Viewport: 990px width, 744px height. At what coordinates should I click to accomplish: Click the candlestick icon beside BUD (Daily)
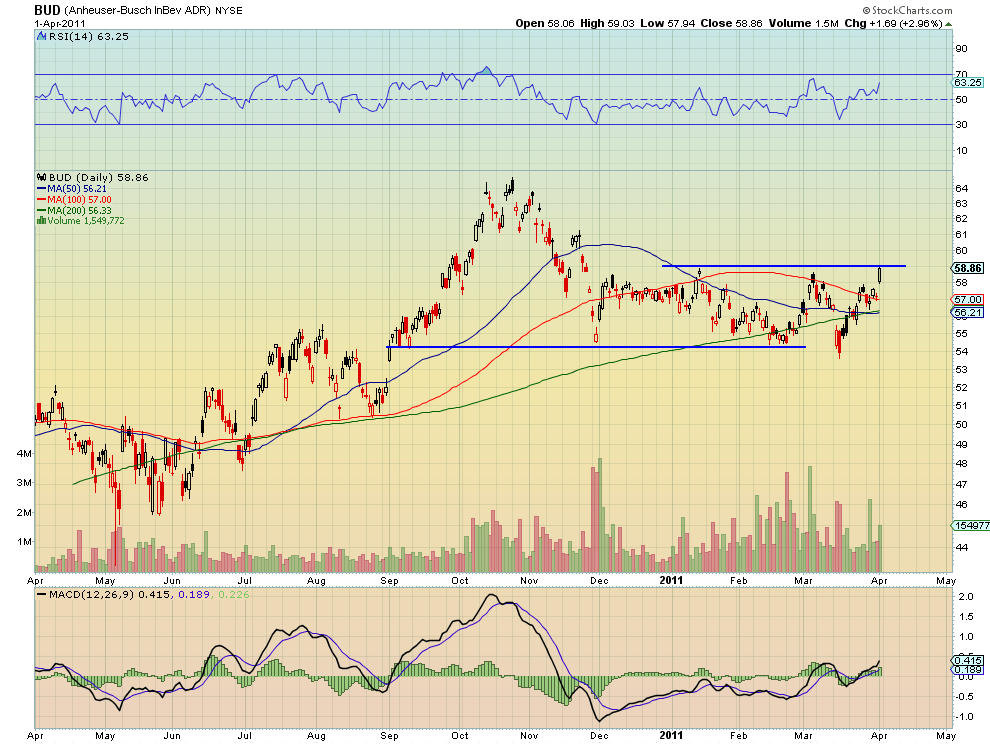tap(42, 177)
